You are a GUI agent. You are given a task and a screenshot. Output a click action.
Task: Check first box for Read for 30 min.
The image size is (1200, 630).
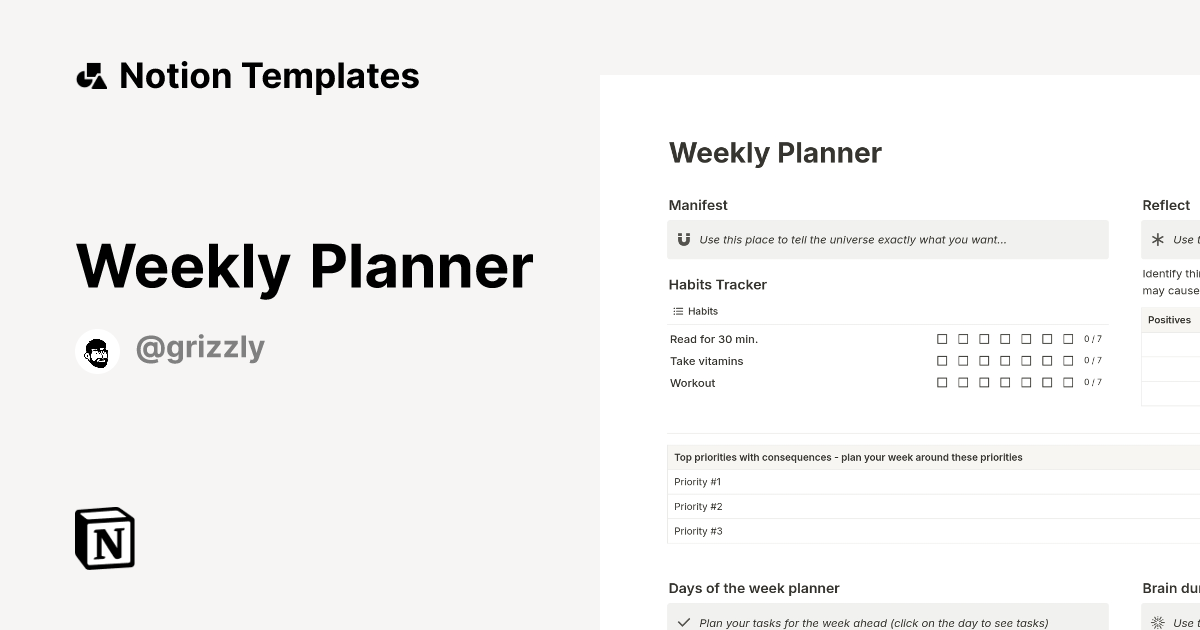click(x=942, y=339)
